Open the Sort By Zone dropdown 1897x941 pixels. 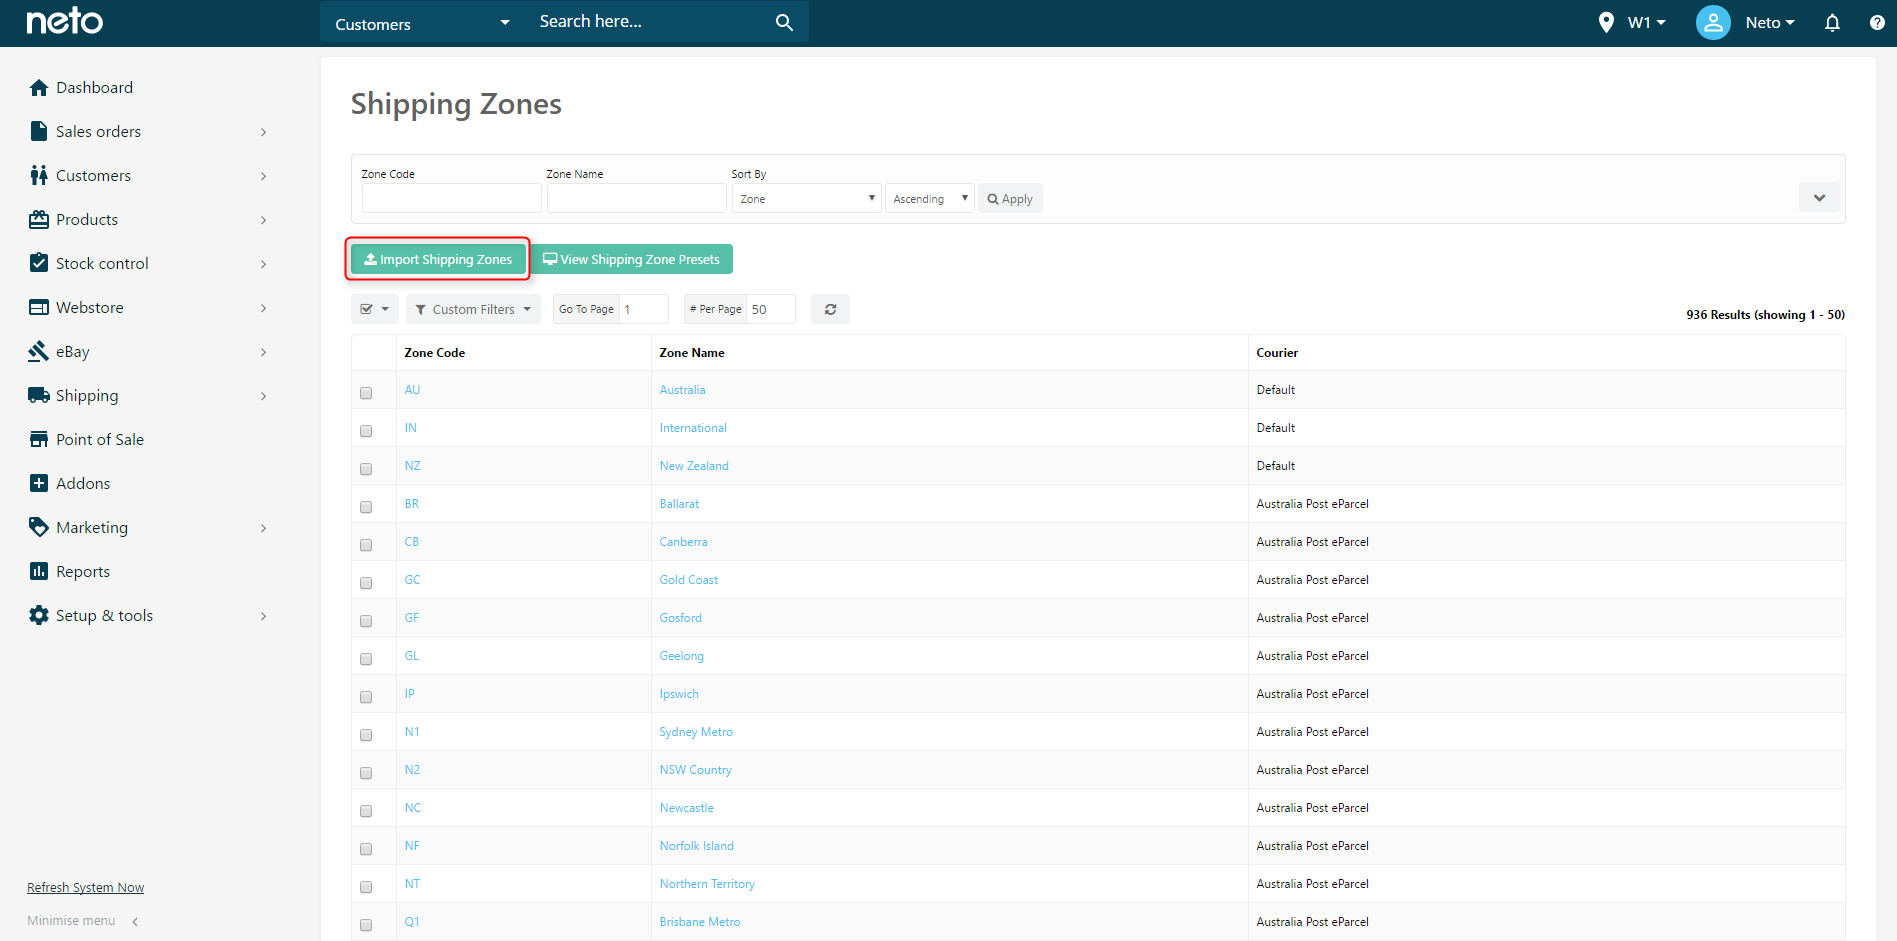point(807,199)
